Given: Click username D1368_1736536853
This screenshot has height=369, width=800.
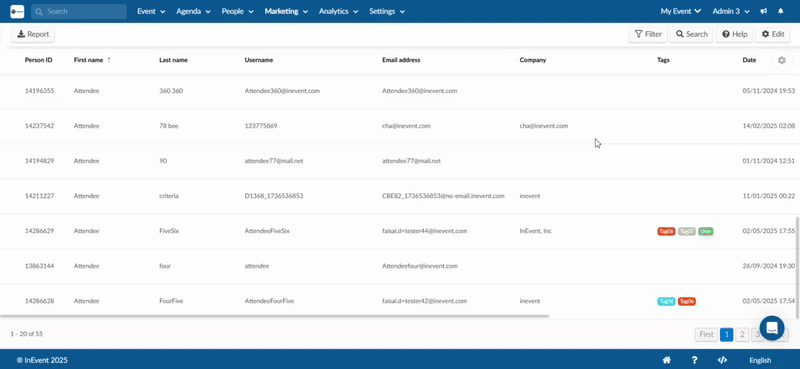Looking at the screenshot, I should [x=274, y=196].
